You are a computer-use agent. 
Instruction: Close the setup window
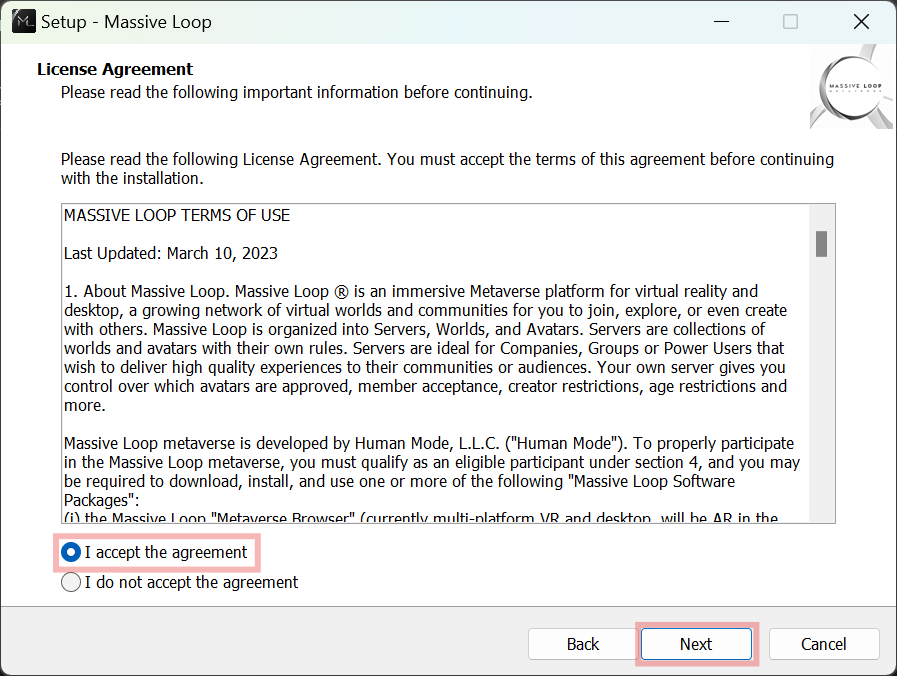[861, 22]
